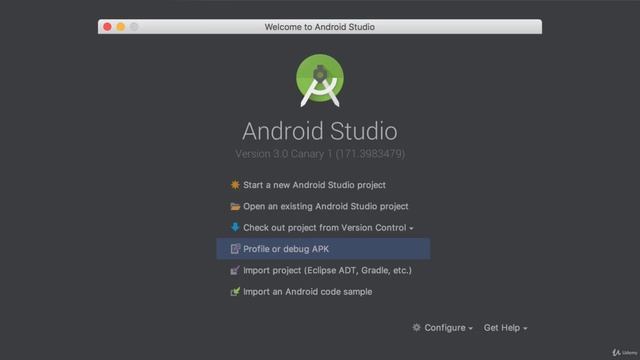This screenshot has width=640, height=360.
Task: Click the Configure gear icon
Action: (416, 327)
